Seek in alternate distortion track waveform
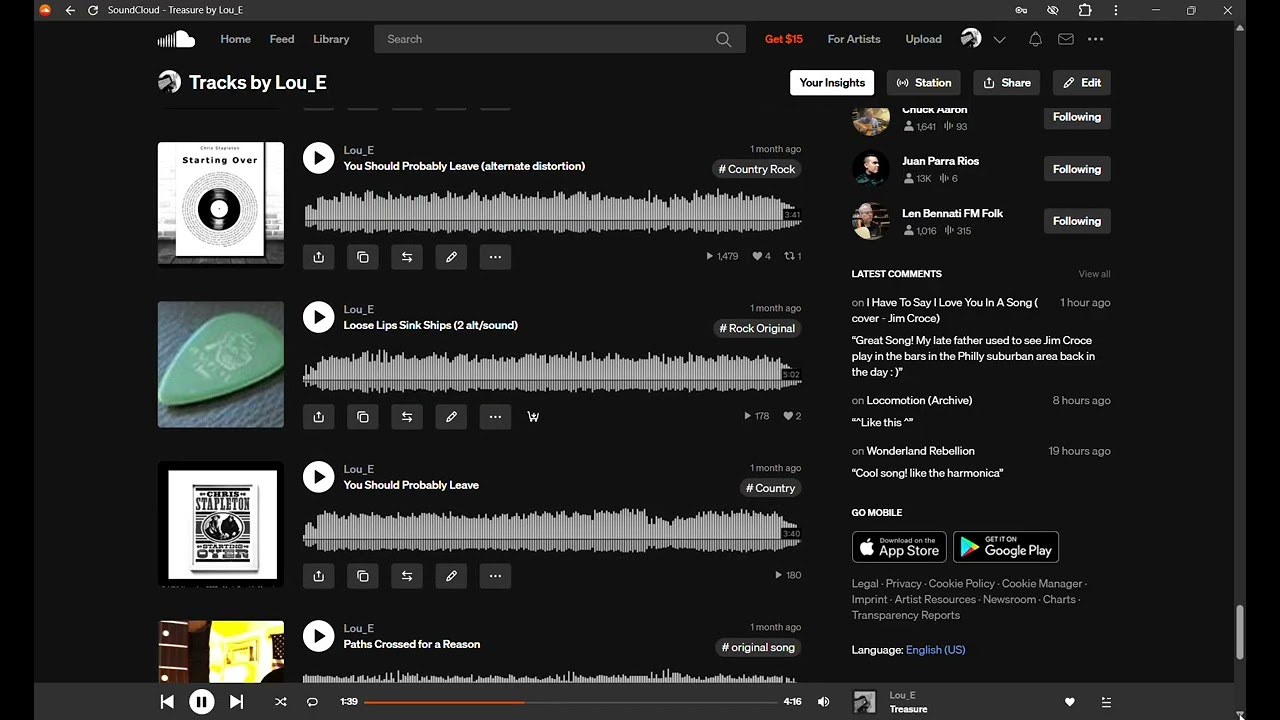This screenshot has width=1280, height=720. tap(552, 213)
